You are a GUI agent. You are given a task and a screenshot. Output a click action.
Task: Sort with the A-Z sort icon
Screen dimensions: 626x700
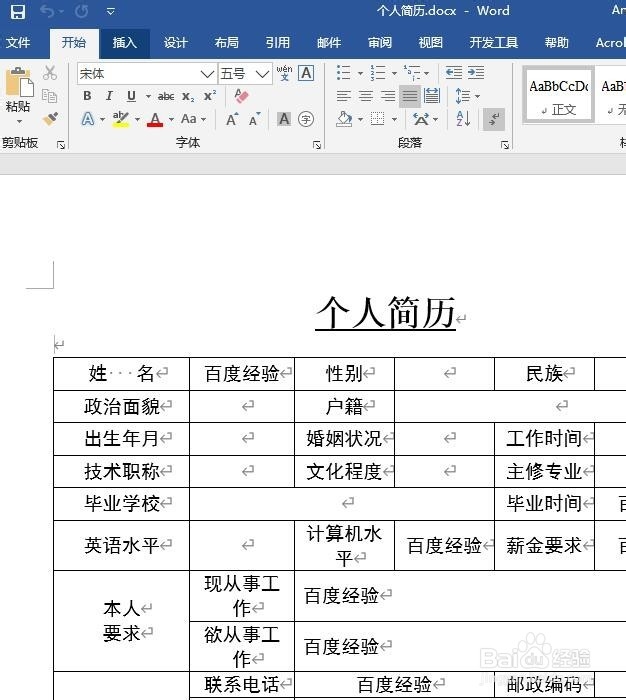point(463,119)
